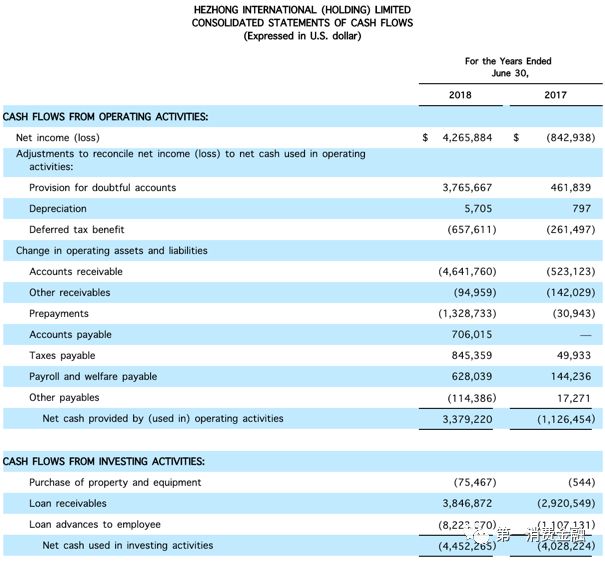605x562 pixels.
Task: Click 'For the Years Ended June 30,' header
Action: 508,67
